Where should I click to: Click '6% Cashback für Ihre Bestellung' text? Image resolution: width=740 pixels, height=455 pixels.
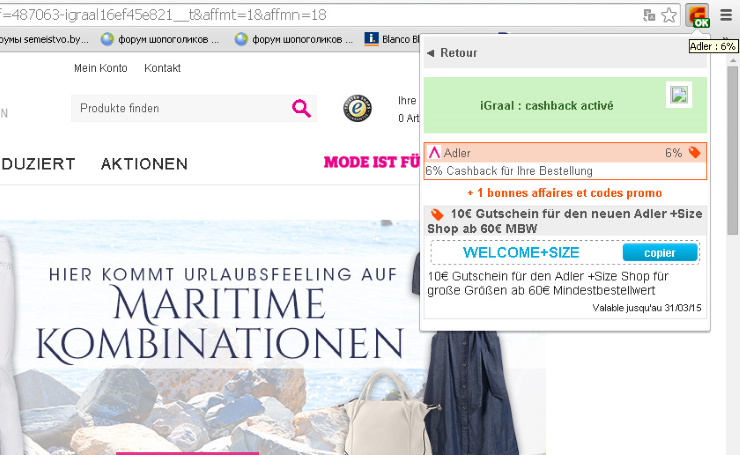pyautogui.click(x=509, y=171)
